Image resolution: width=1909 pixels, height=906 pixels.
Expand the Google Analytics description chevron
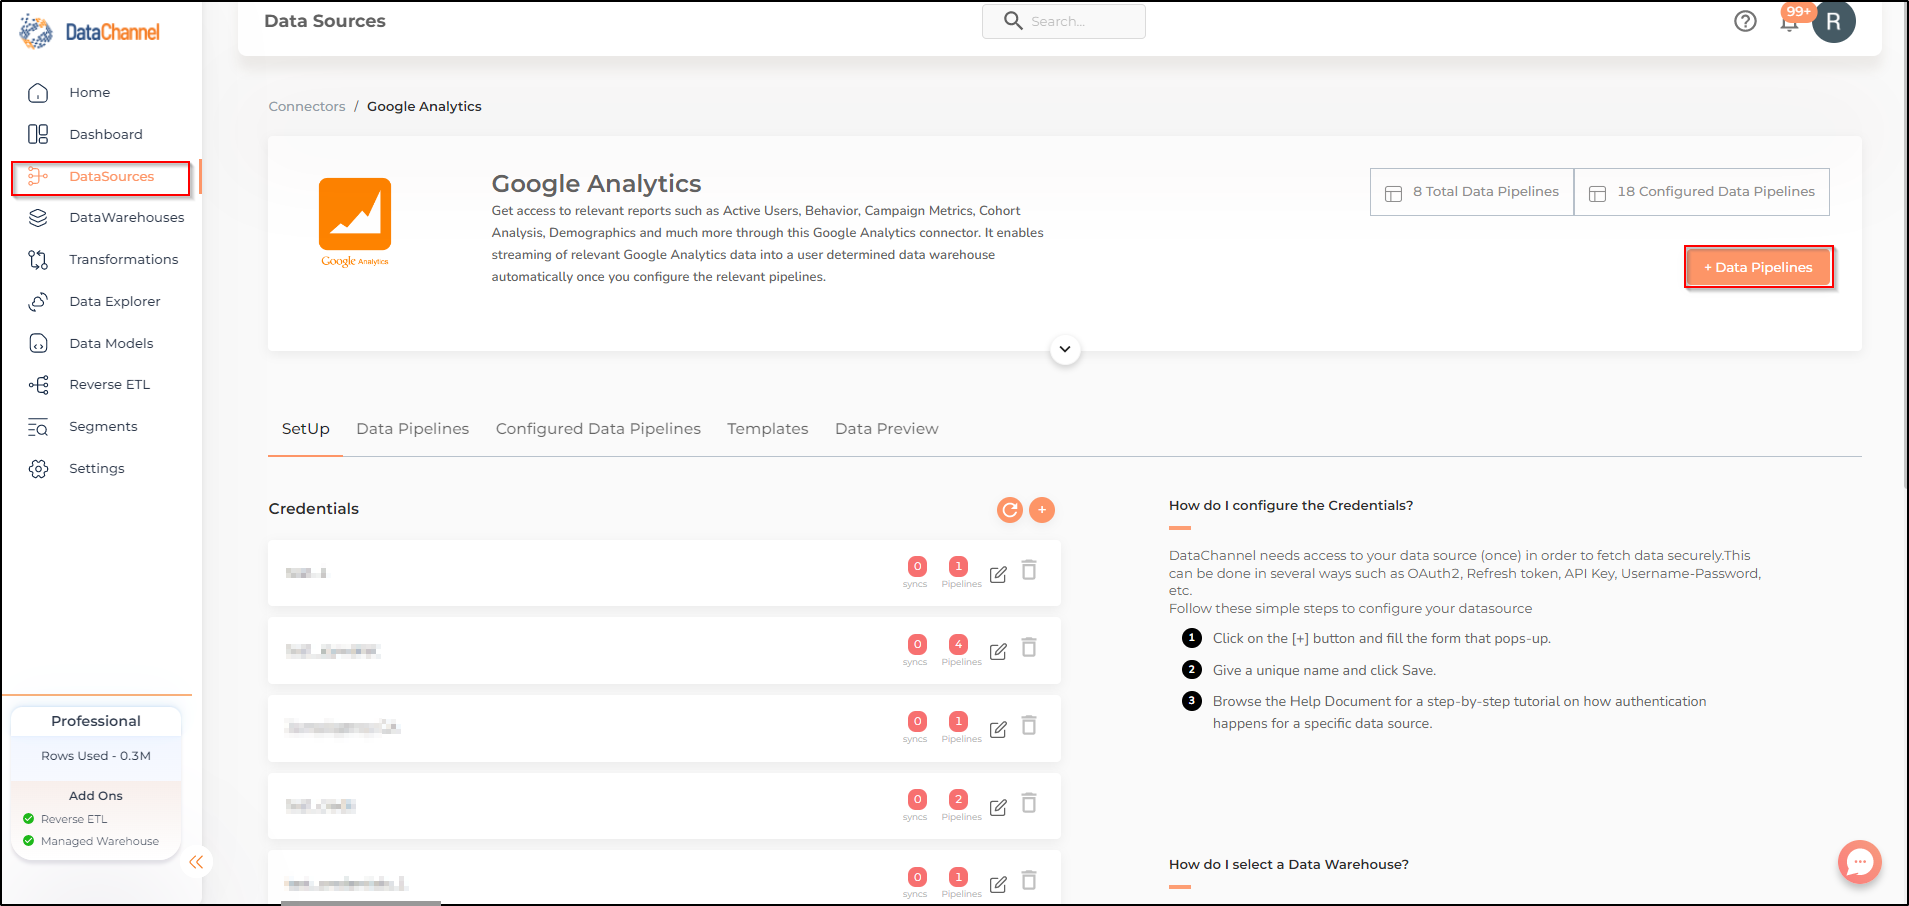[1065, 349]
